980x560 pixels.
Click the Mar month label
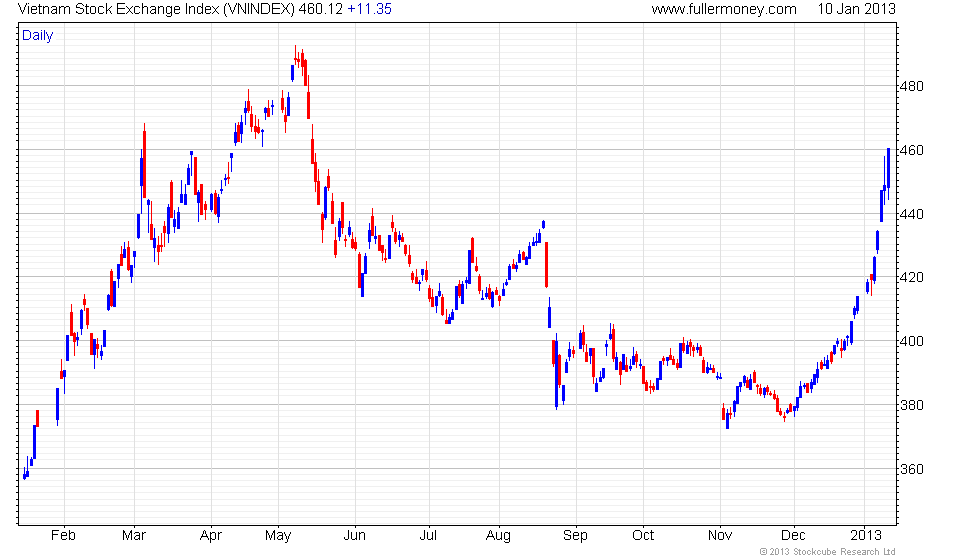[x=134, y=536]
